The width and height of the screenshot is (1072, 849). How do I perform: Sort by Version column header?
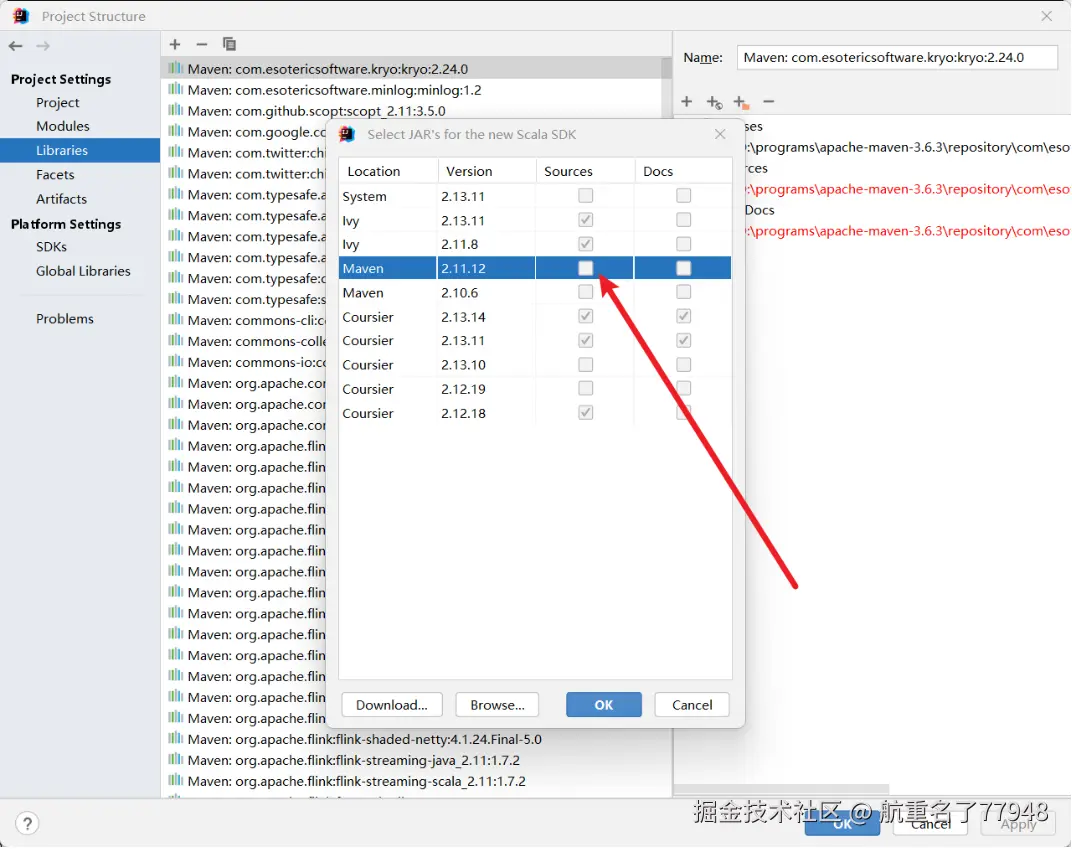click(487, 171)
